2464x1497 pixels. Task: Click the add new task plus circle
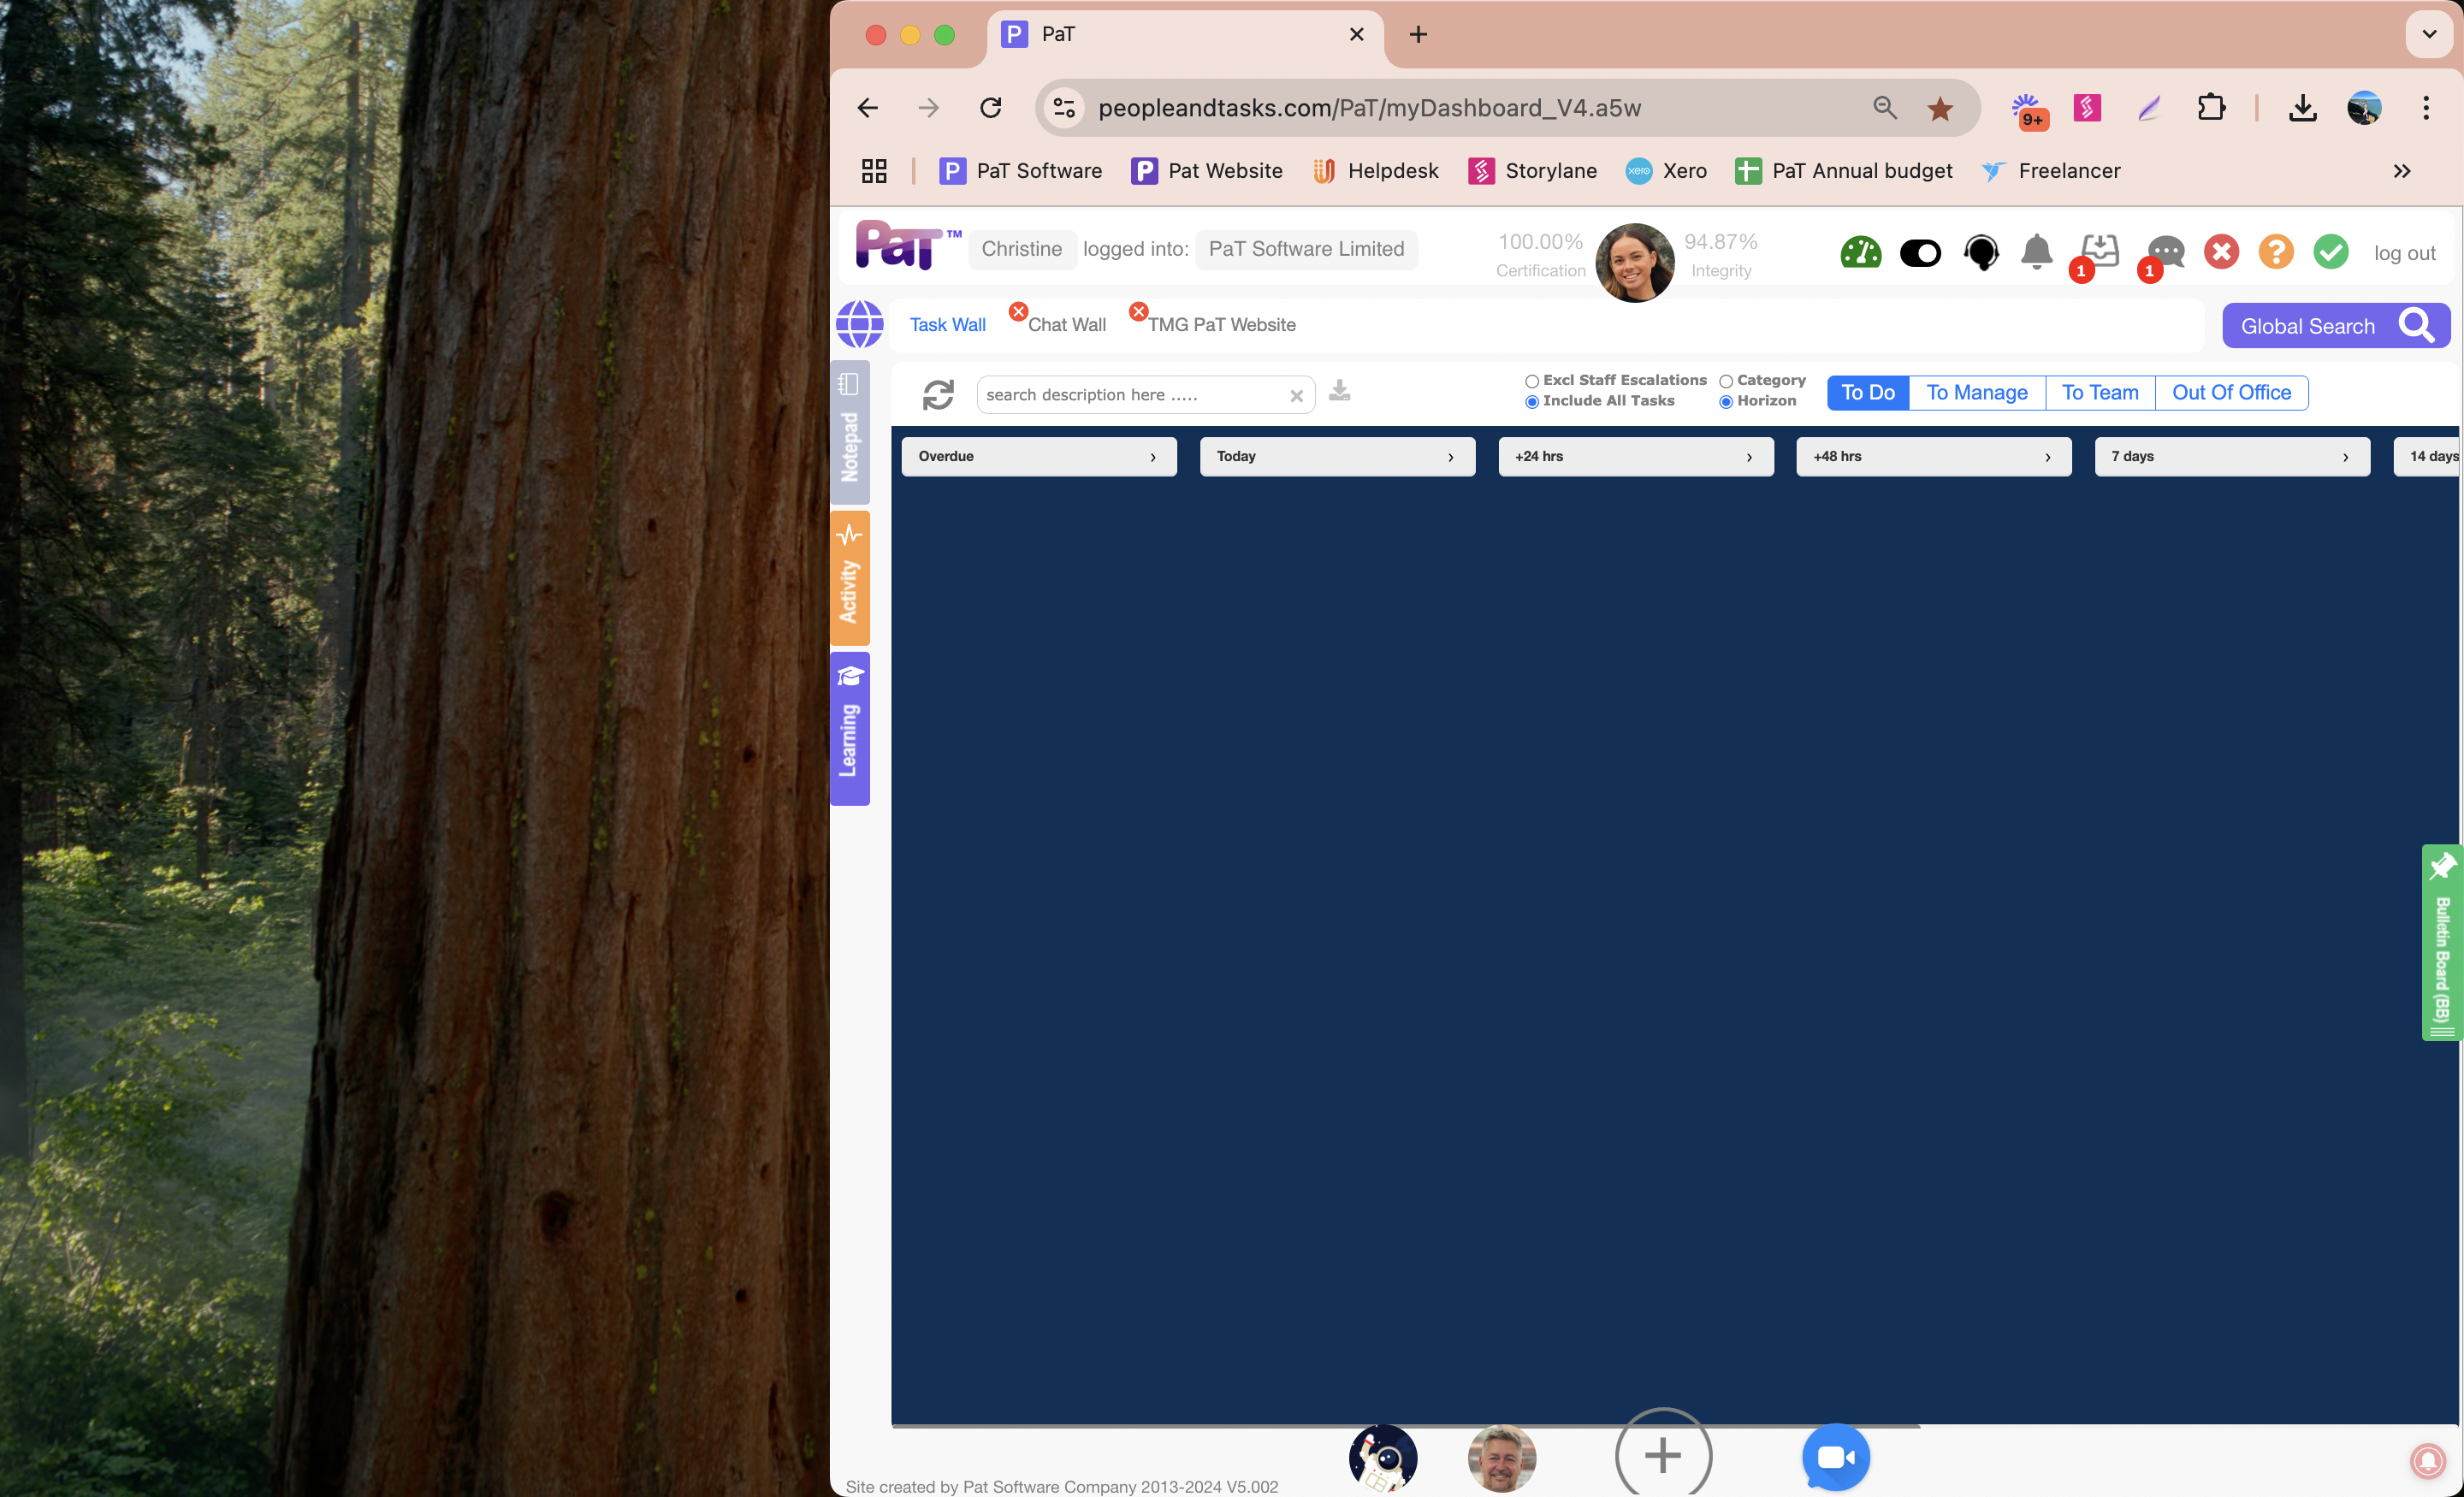(1662, 1456)
